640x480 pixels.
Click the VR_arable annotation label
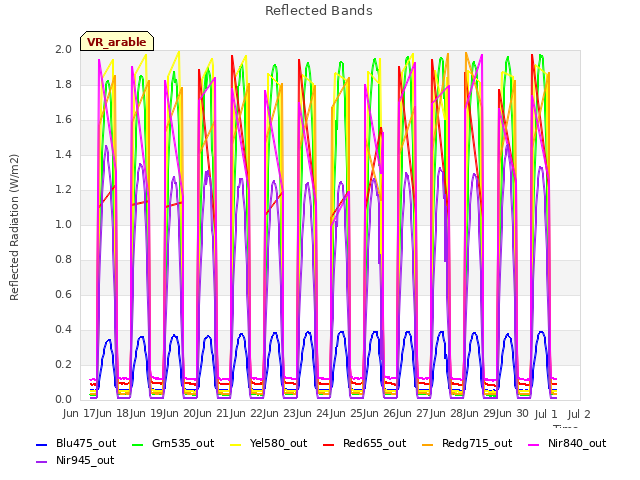[x=117, y=42]
